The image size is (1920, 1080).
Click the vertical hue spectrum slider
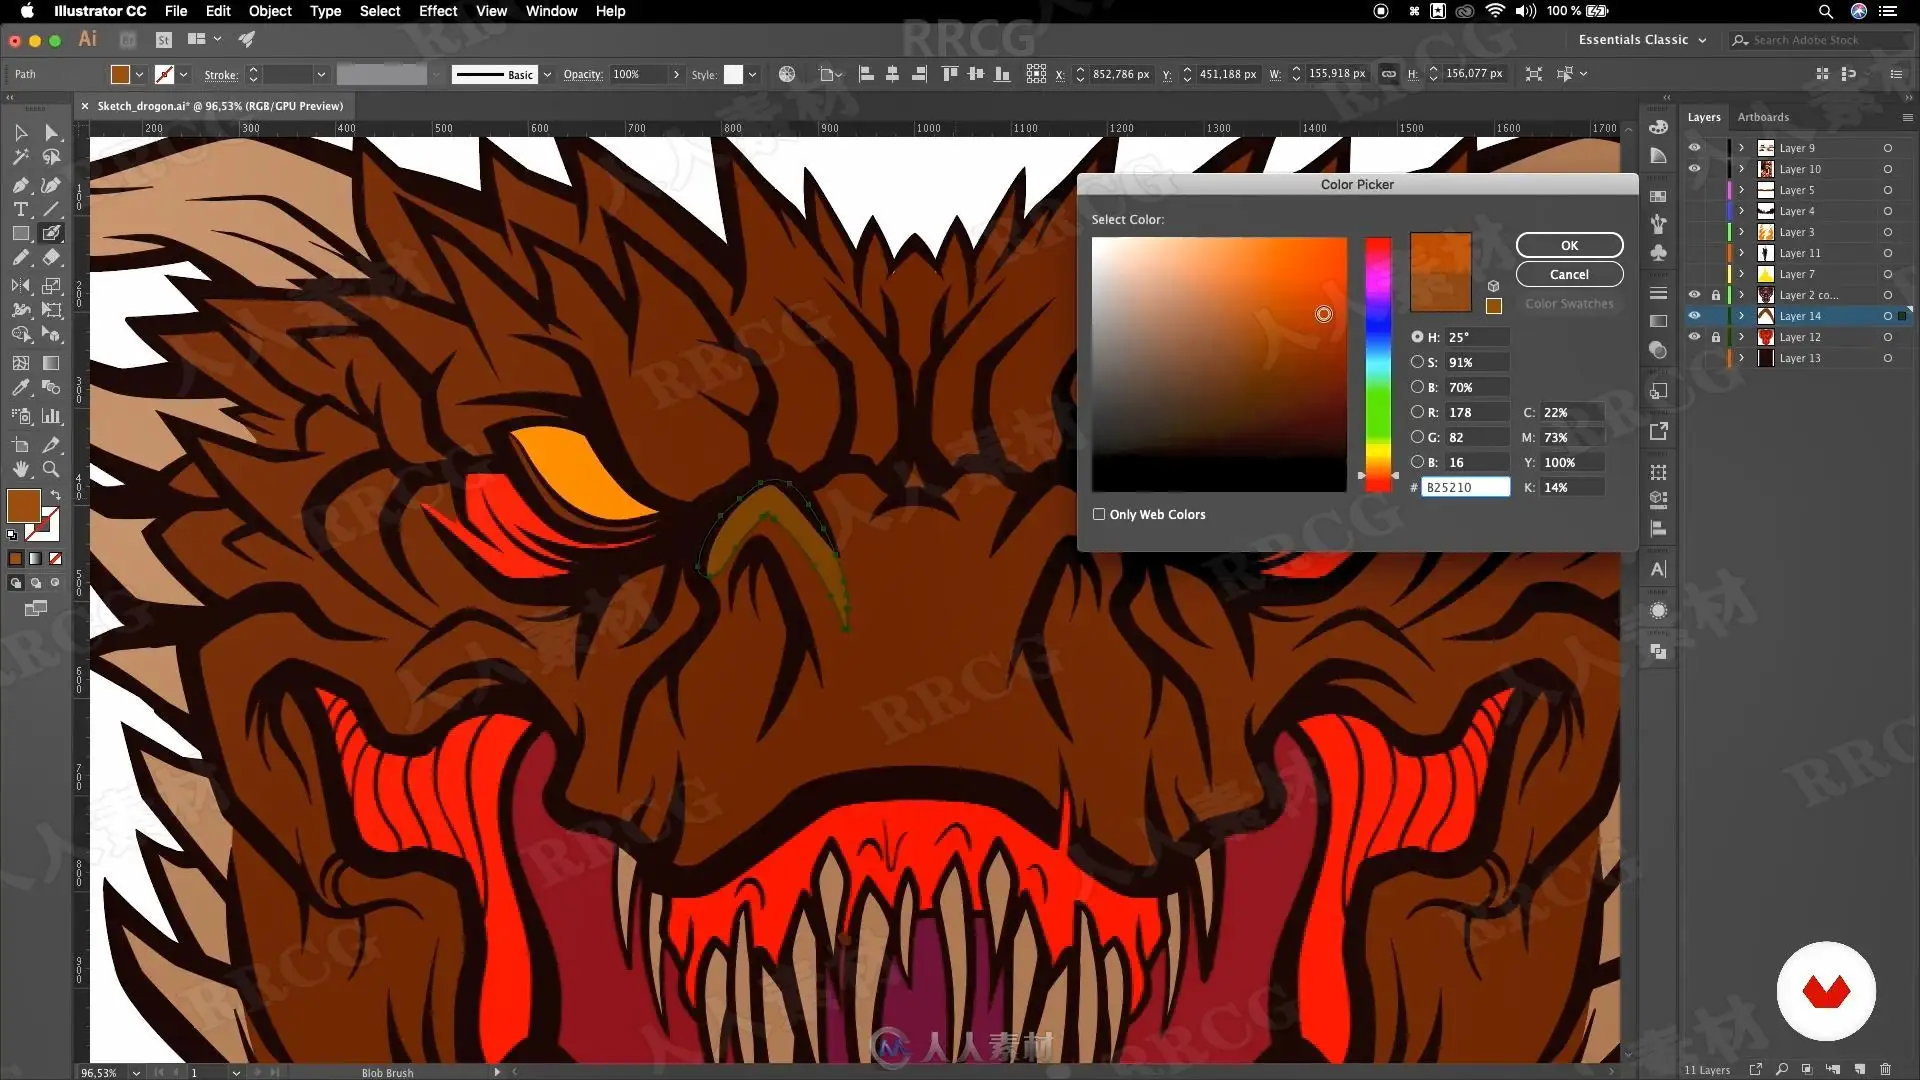[1378, 365]
